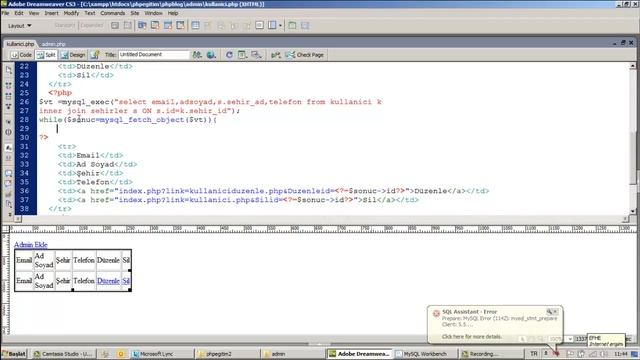The image size is (640, 360).
Task: Open the Modify menu
Action: [x=71, y=13]
